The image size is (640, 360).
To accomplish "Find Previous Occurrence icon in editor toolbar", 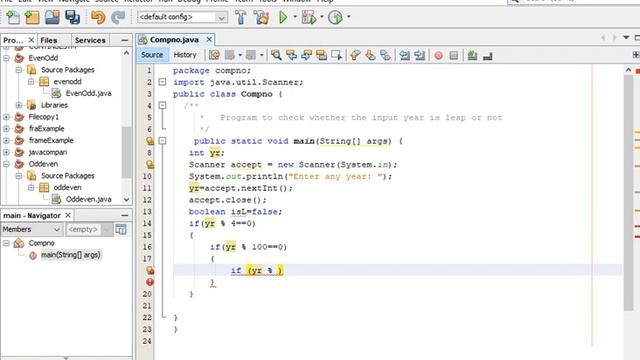I will point(291,55).
